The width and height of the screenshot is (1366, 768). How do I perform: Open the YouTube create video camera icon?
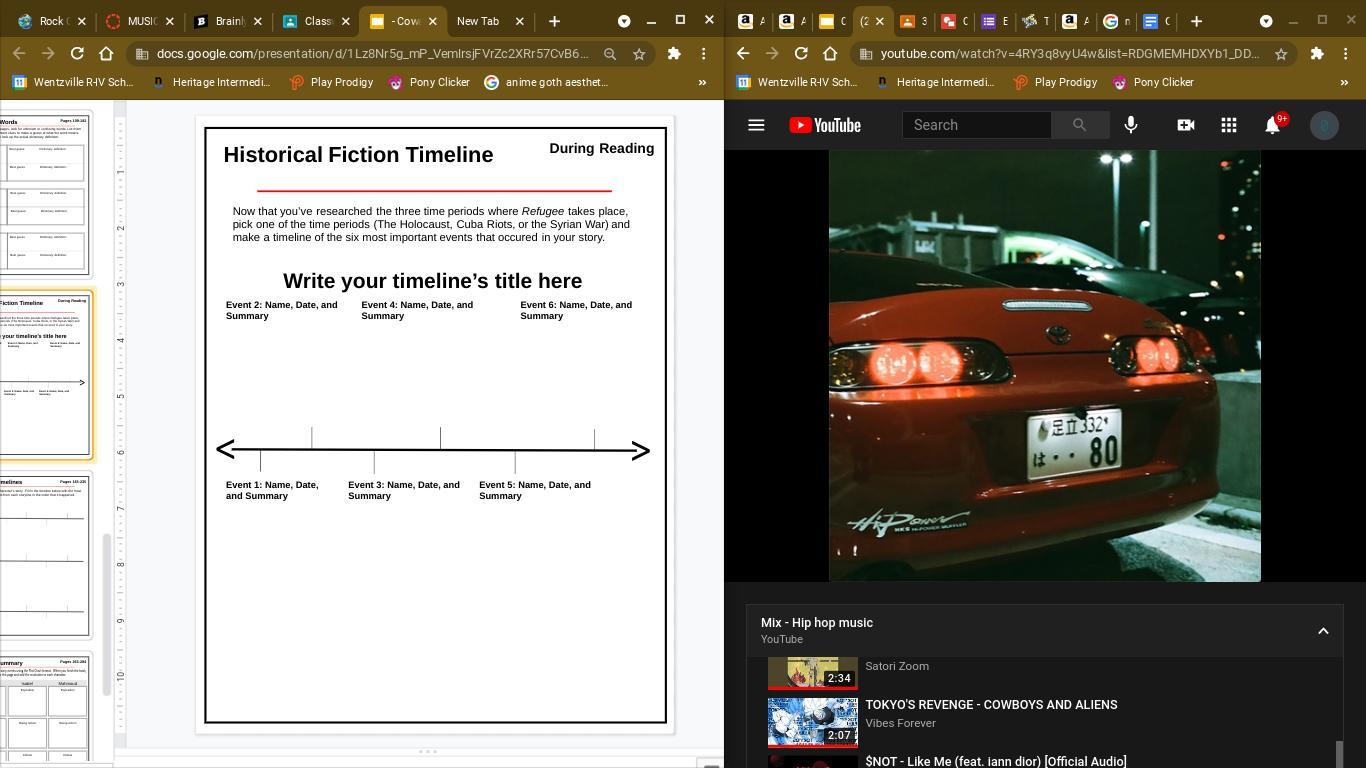point(1185,125)
